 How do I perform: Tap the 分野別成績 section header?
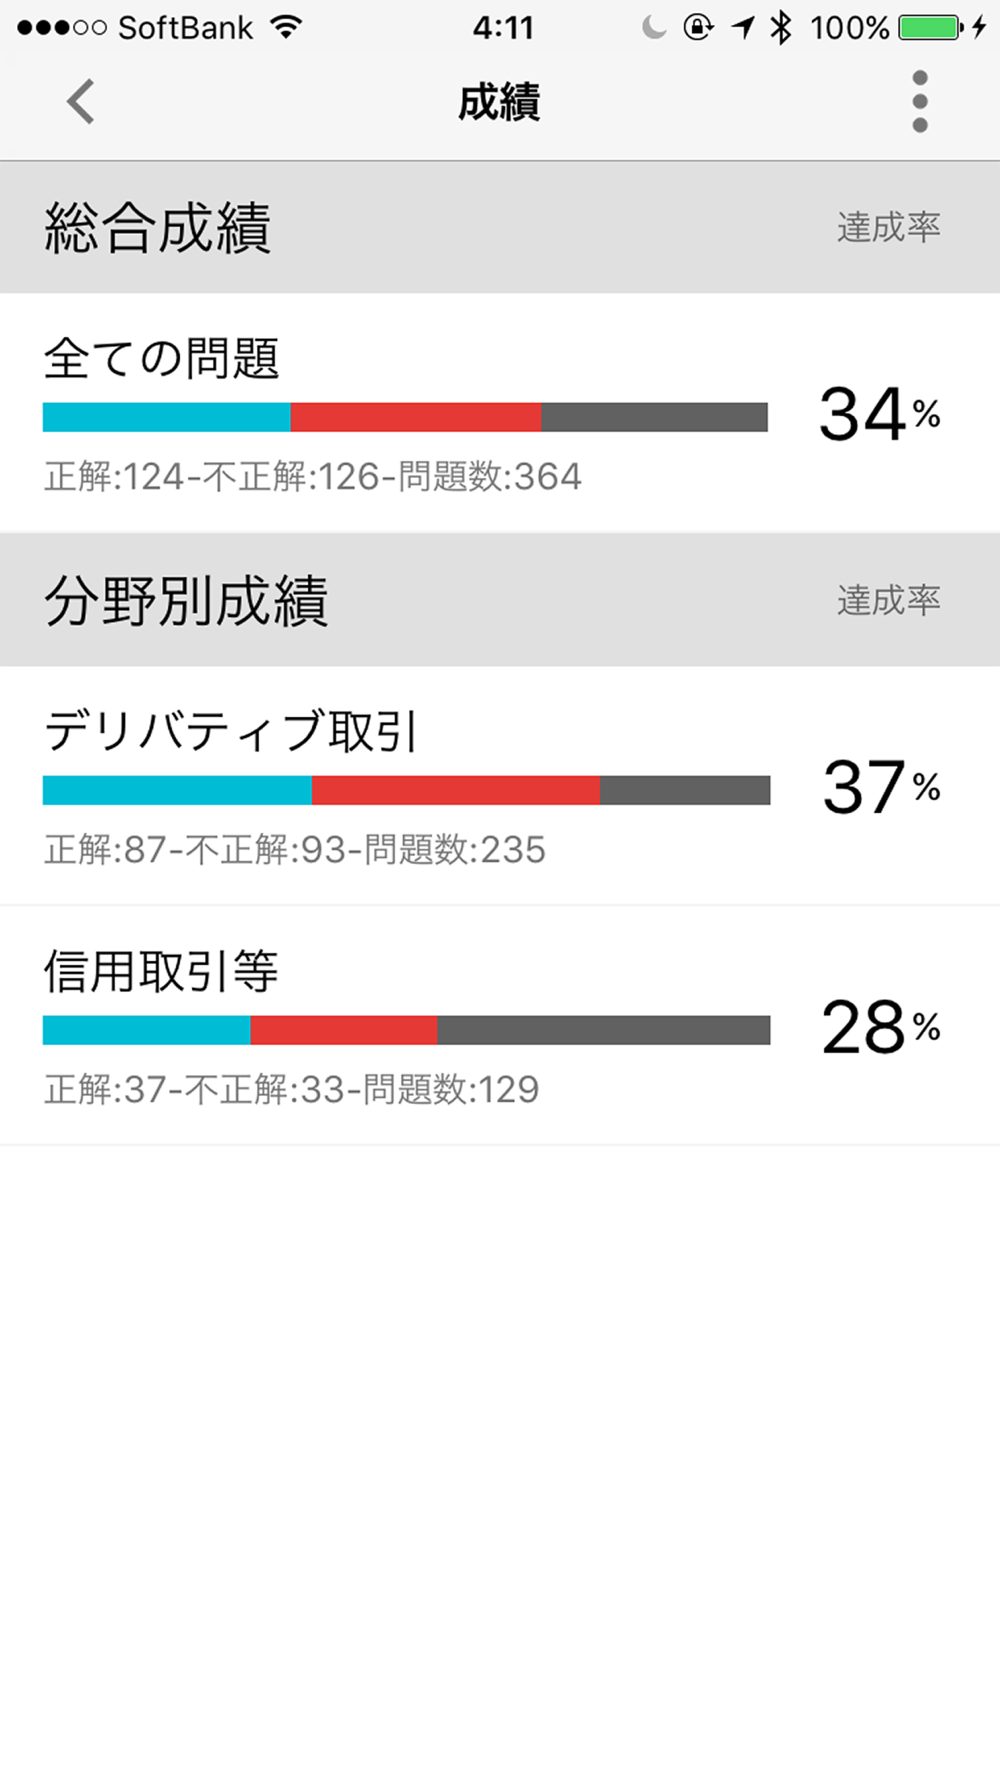186,601
